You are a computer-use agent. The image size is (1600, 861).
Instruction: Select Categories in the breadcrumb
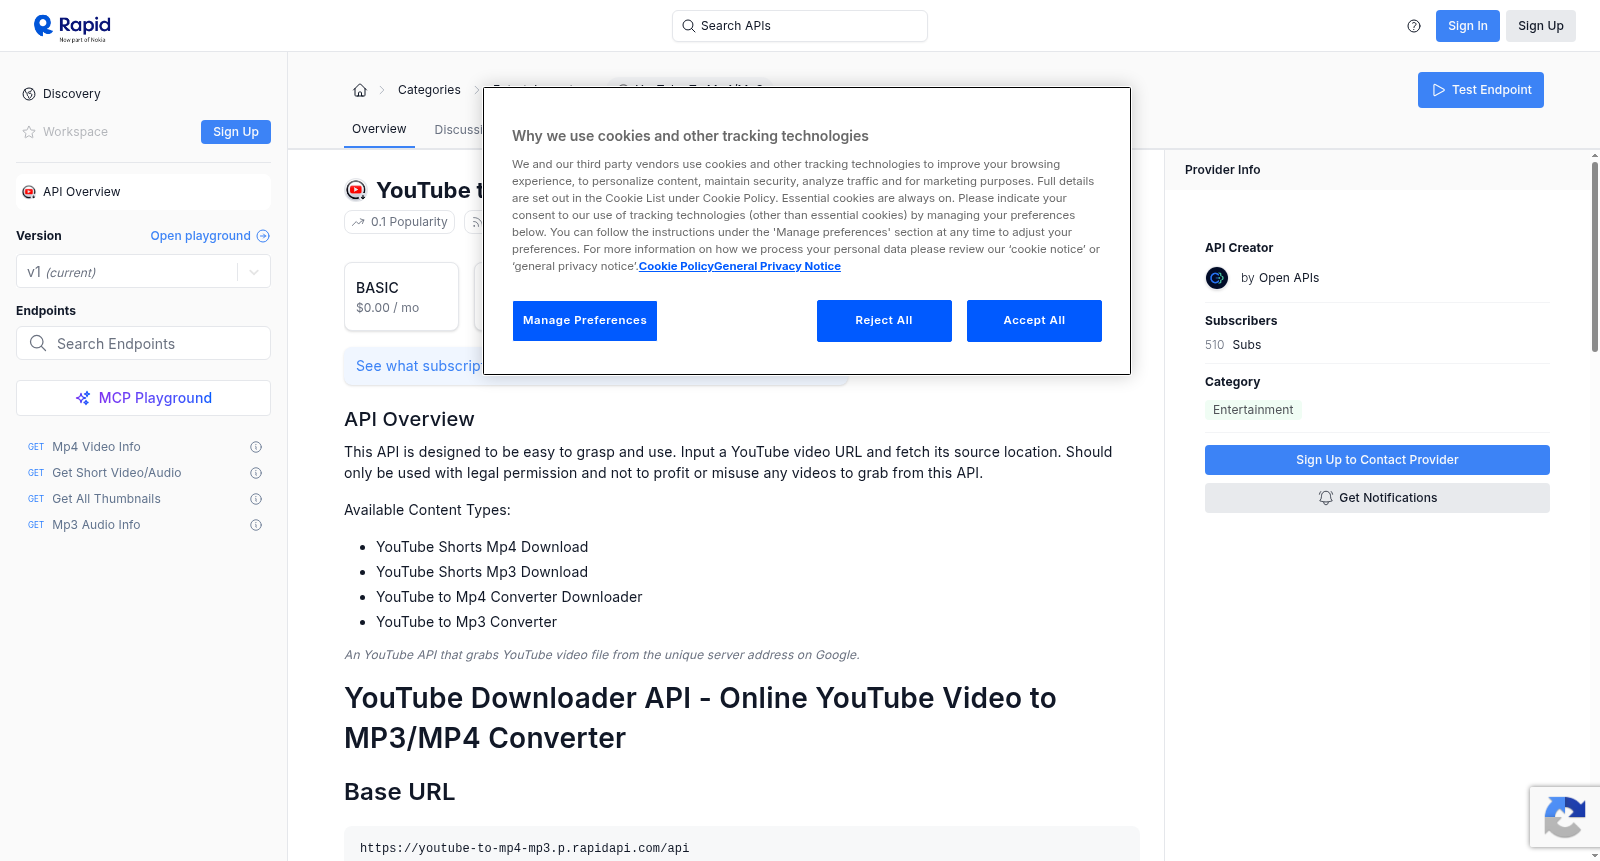tap(429, 90)
